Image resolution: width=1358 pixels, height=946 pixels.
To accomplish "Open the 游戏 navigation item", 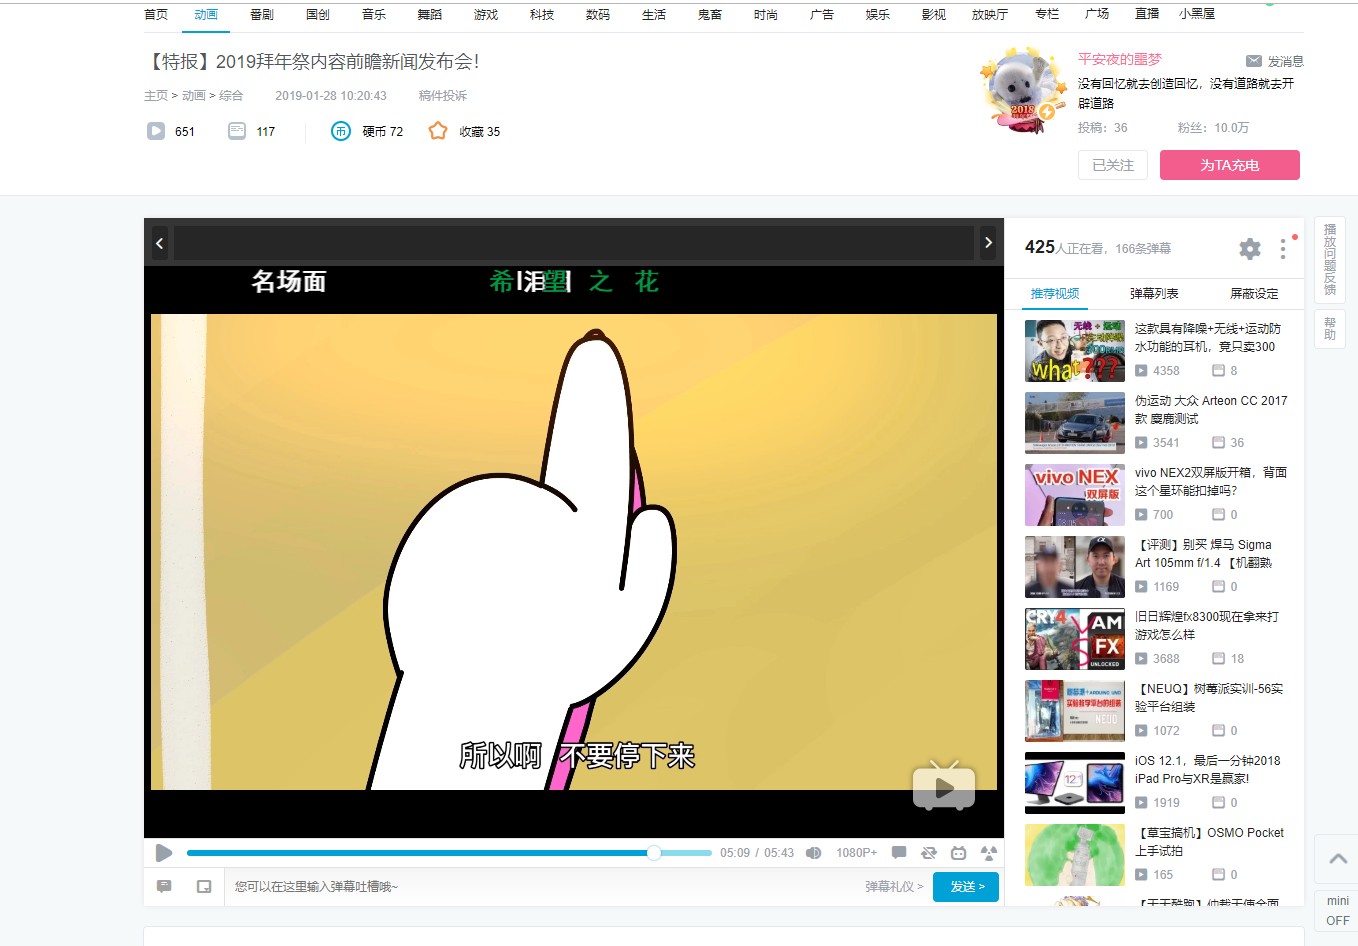I will click(486, 14).
